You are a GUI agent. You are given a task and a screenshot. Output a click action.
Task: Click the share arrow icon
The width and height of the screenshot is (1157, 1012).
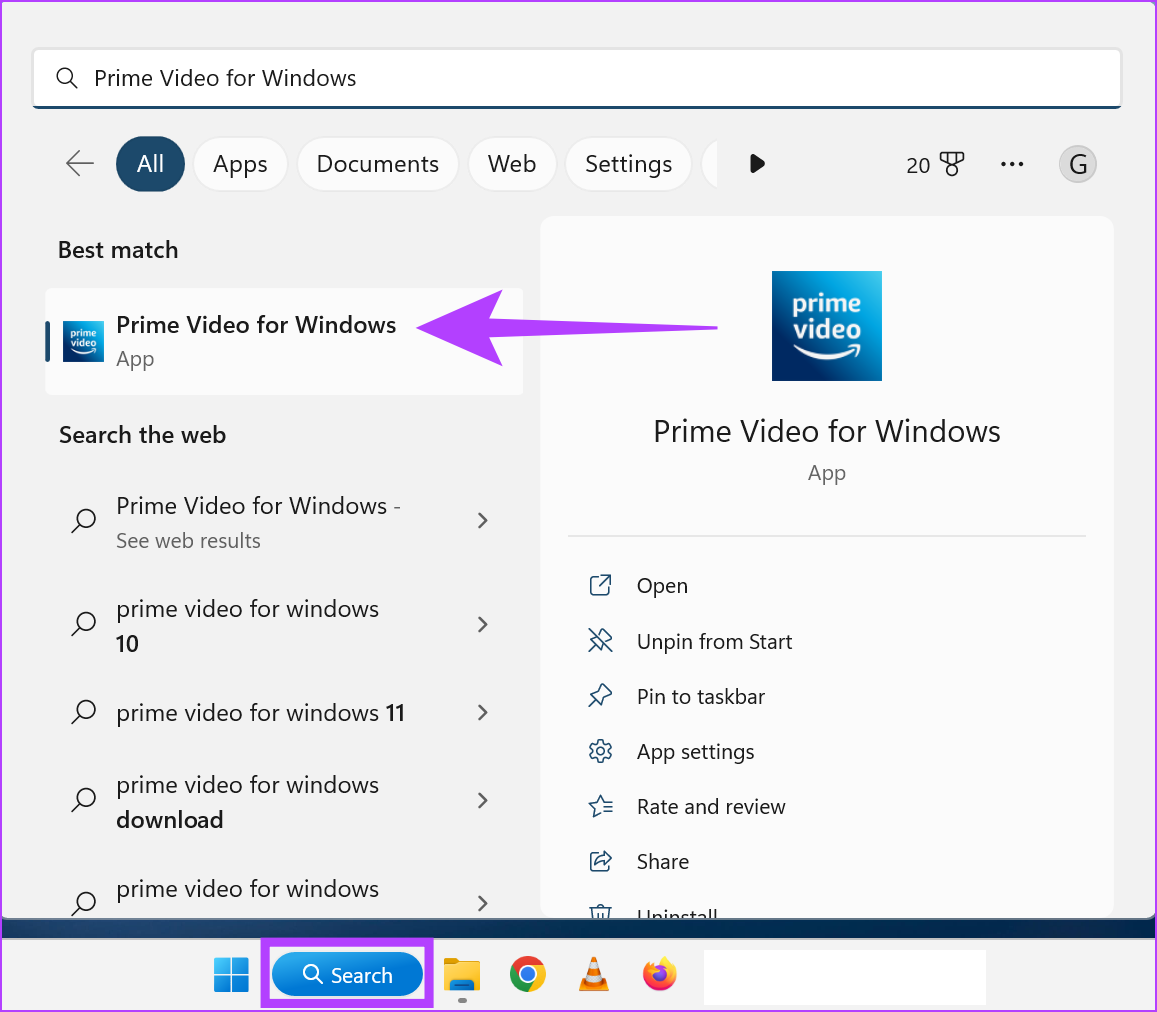600,861
